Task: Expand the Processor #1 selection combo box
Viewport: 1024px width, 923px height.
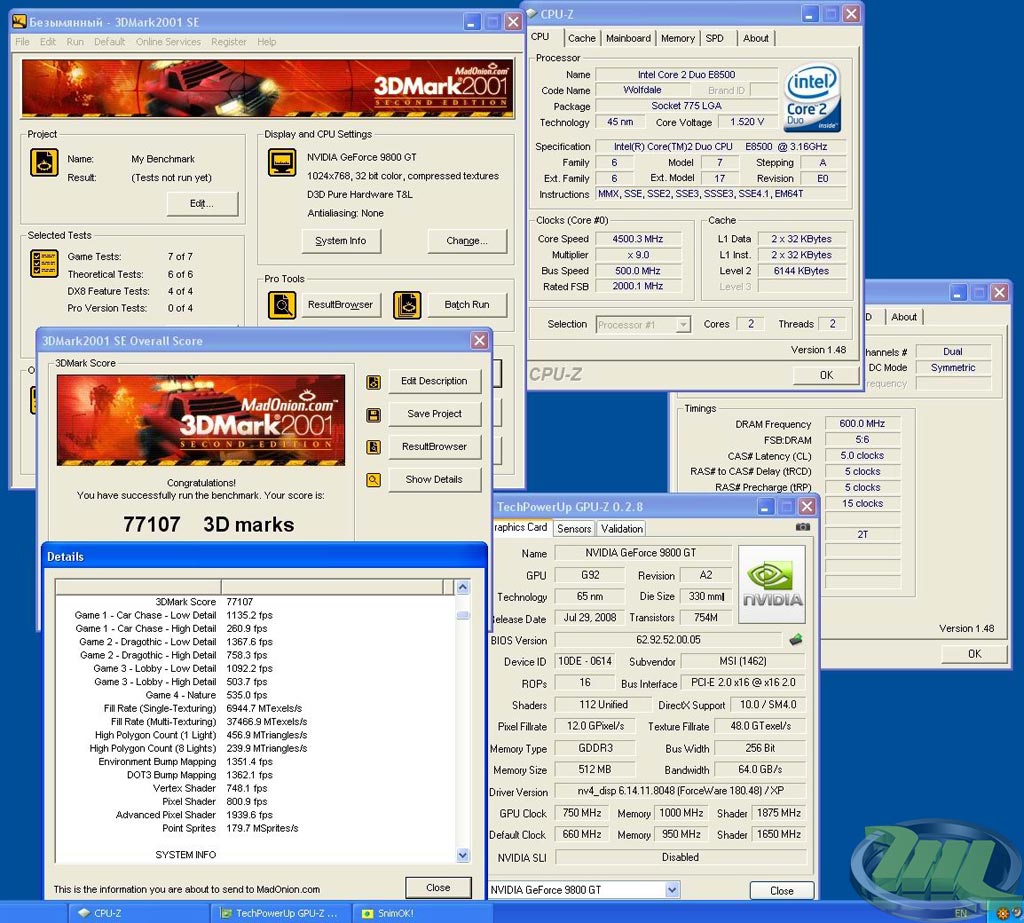Action: click(x=683, y=324)
